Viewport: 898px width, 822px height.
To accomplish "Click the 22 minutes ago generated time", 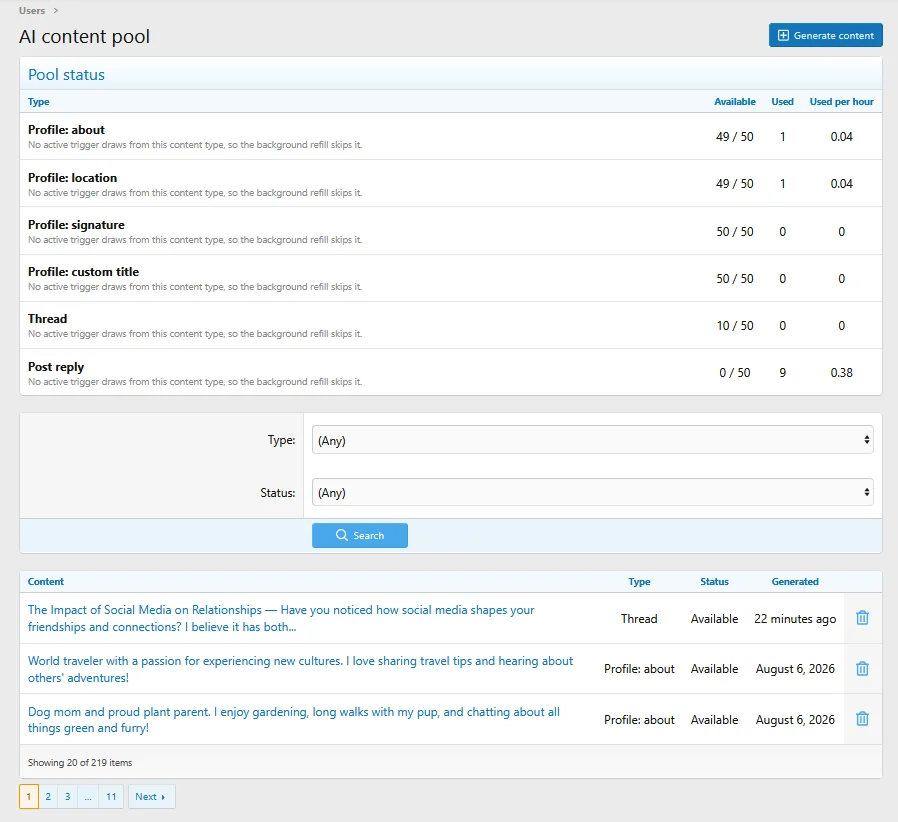I will 795,619.
